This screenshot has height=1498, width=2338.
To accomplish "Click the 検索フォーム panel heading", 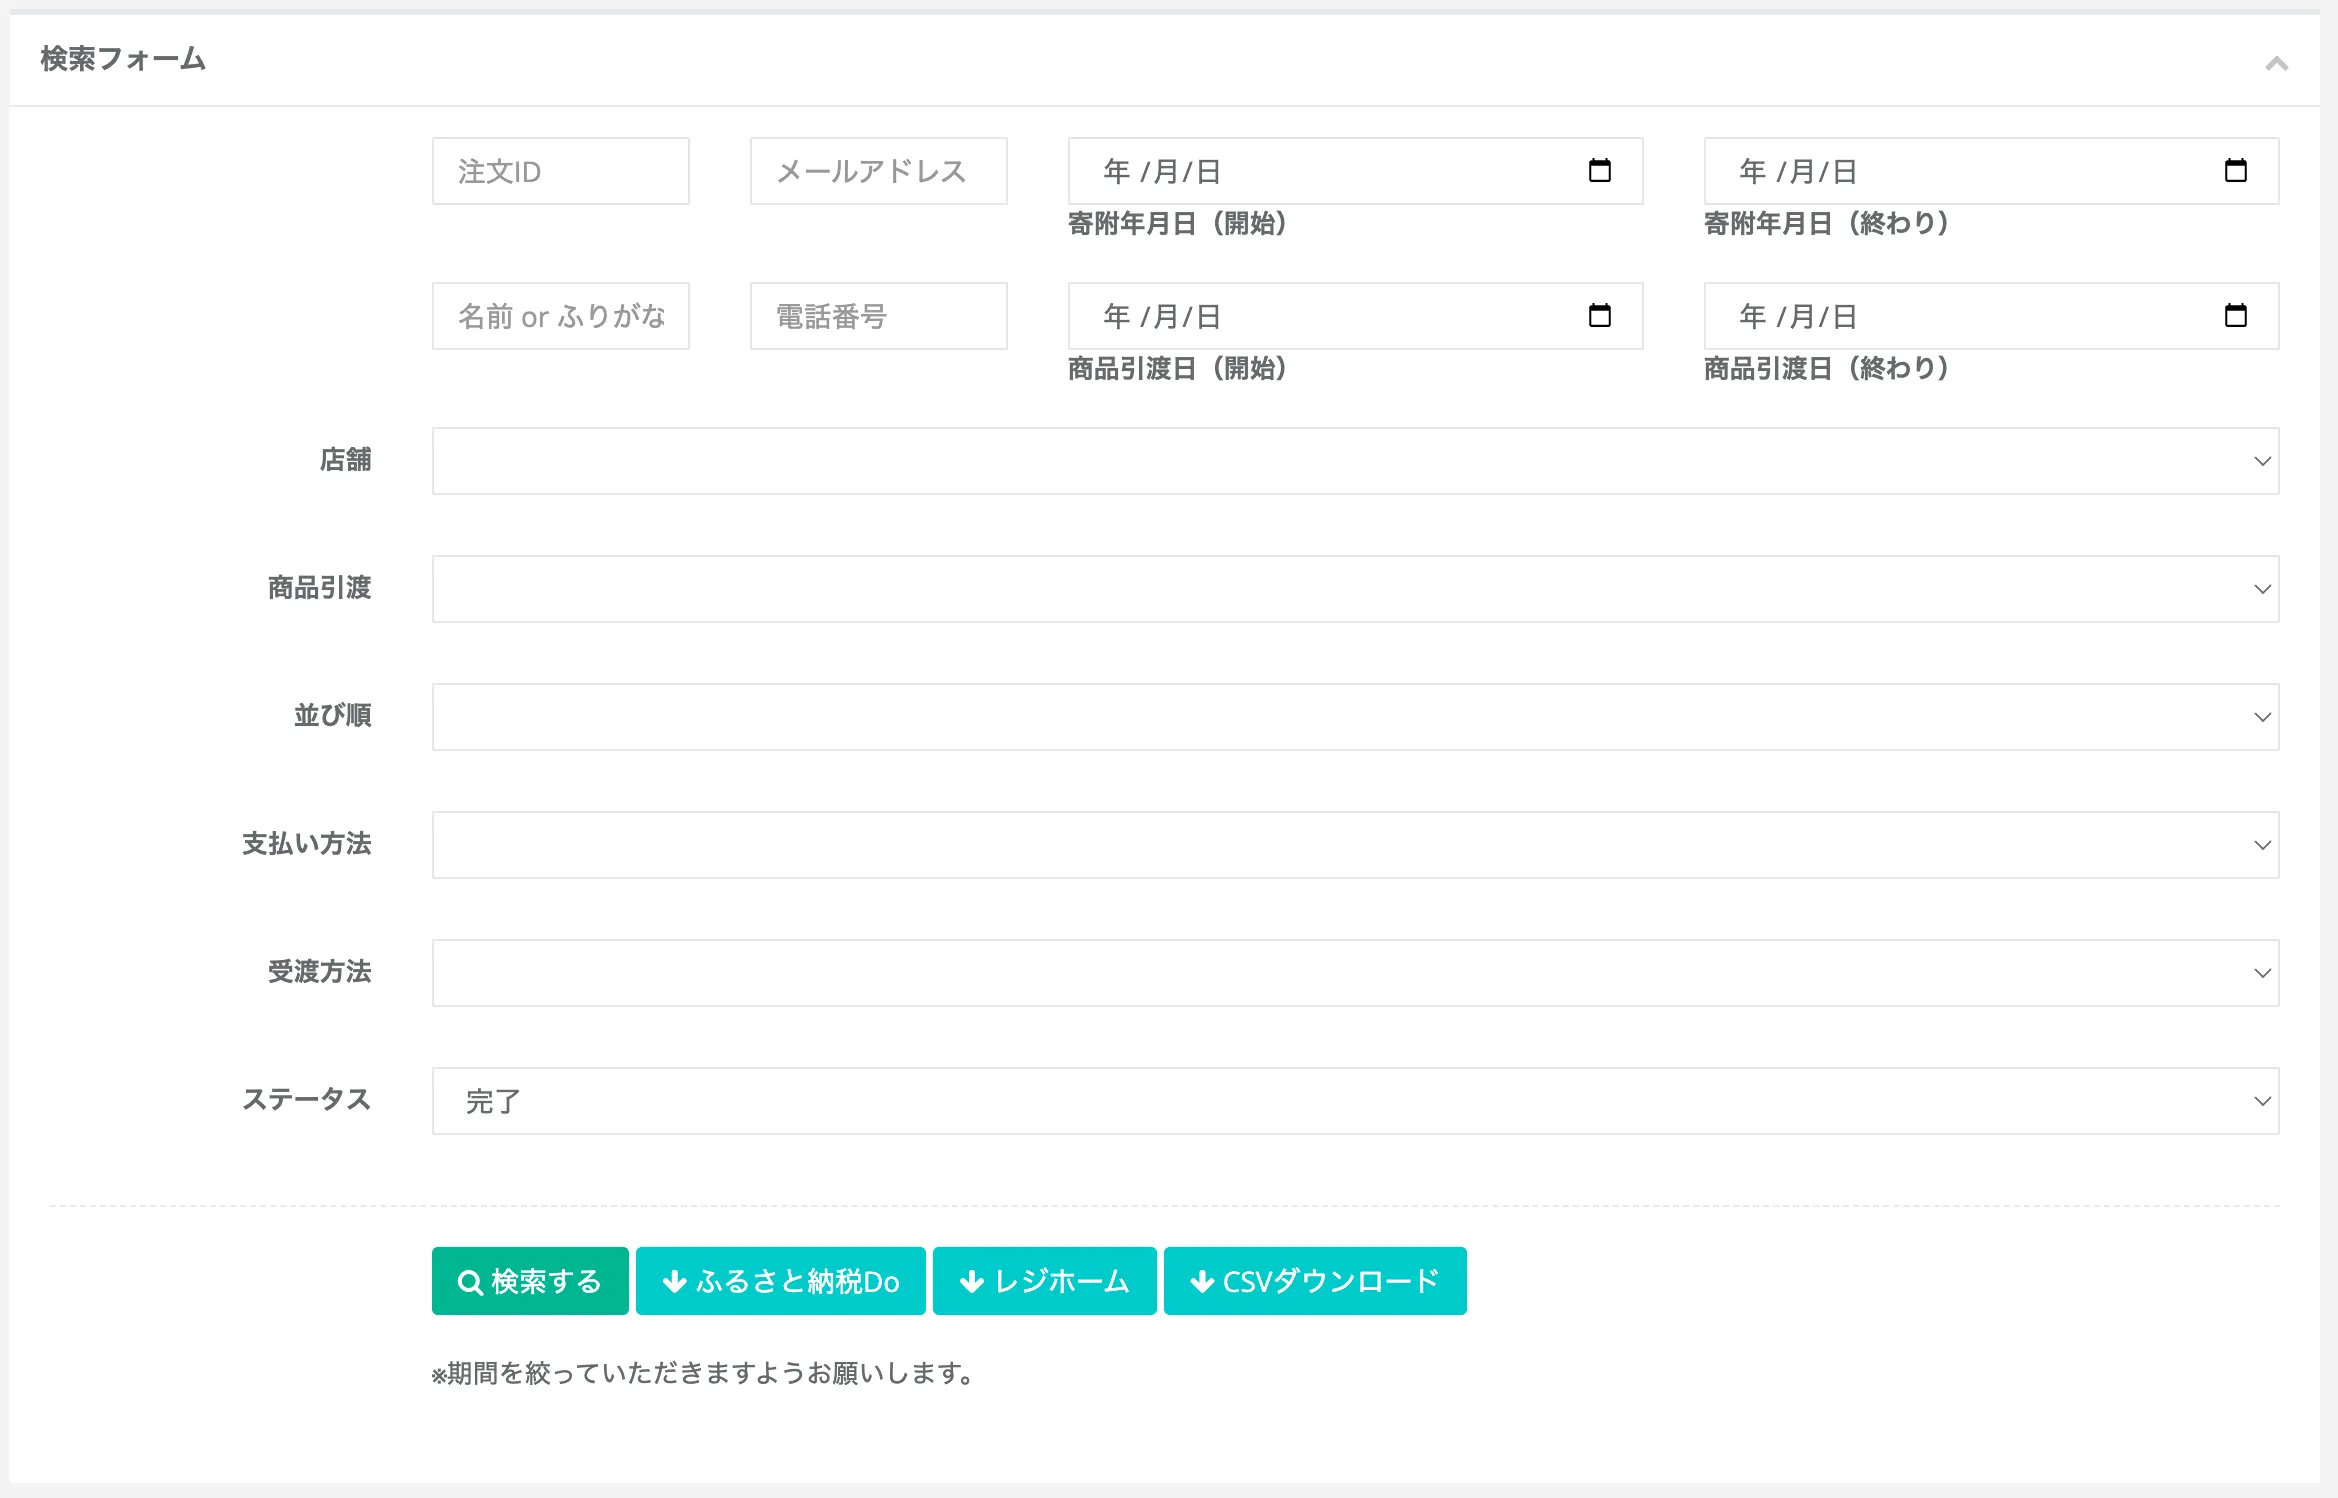I will pos(123,59).
